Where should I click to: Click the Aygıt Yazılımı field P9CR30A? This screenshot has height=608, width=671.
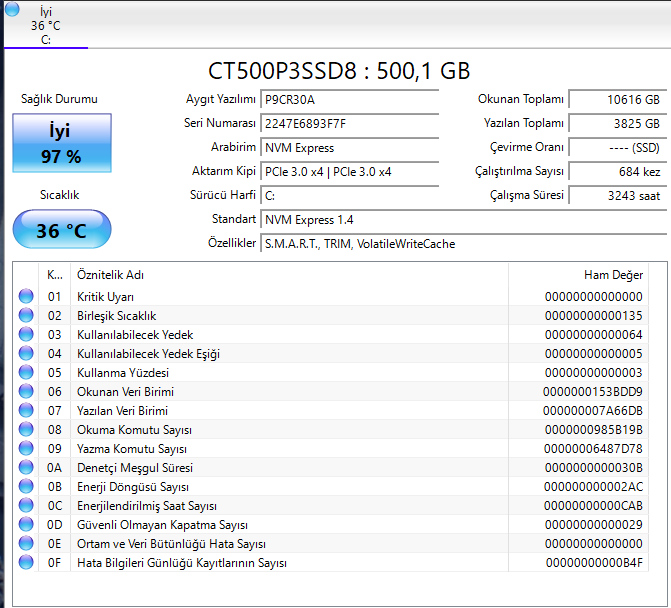coord(349,100)
